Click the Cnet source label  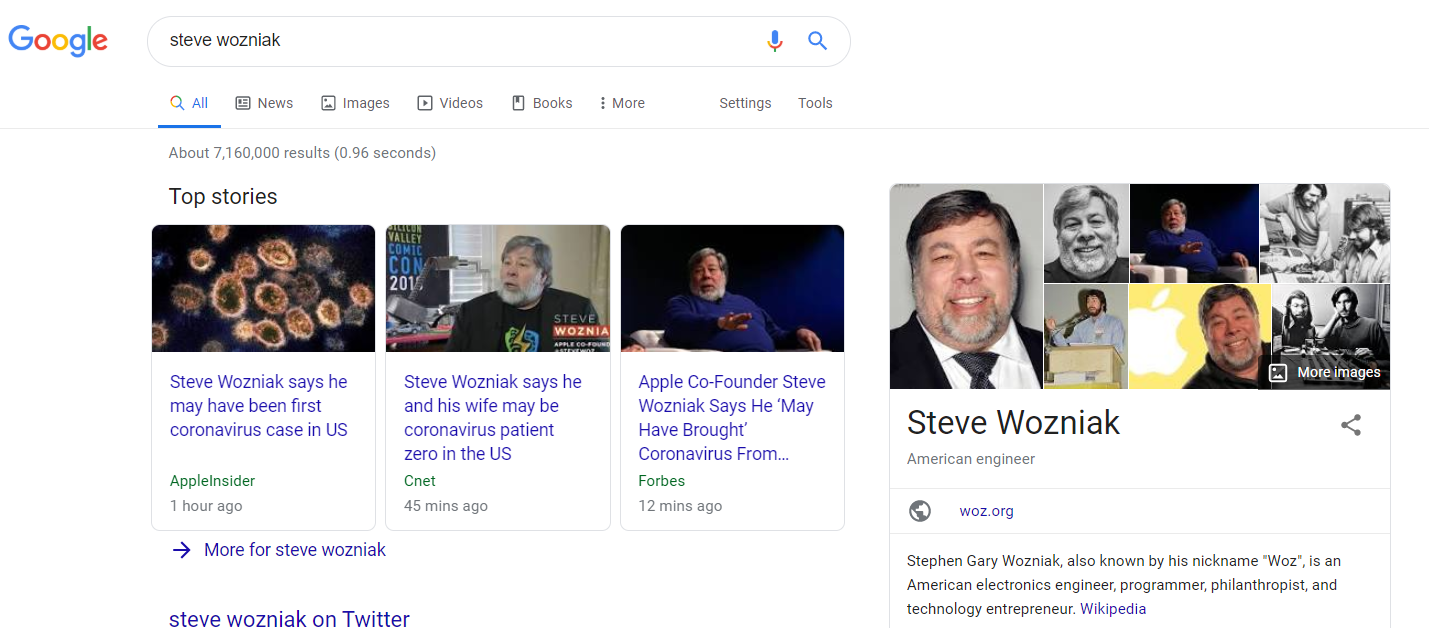pos(420,481)
